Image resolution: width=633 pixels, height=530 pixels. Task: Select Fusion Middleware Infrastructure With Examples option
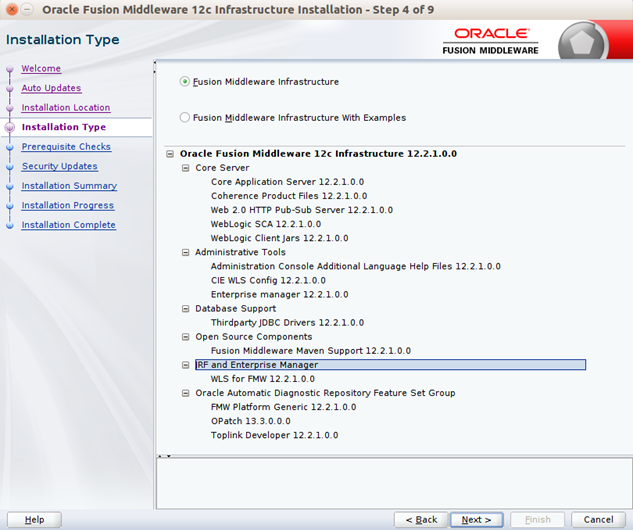coord(184,117)
